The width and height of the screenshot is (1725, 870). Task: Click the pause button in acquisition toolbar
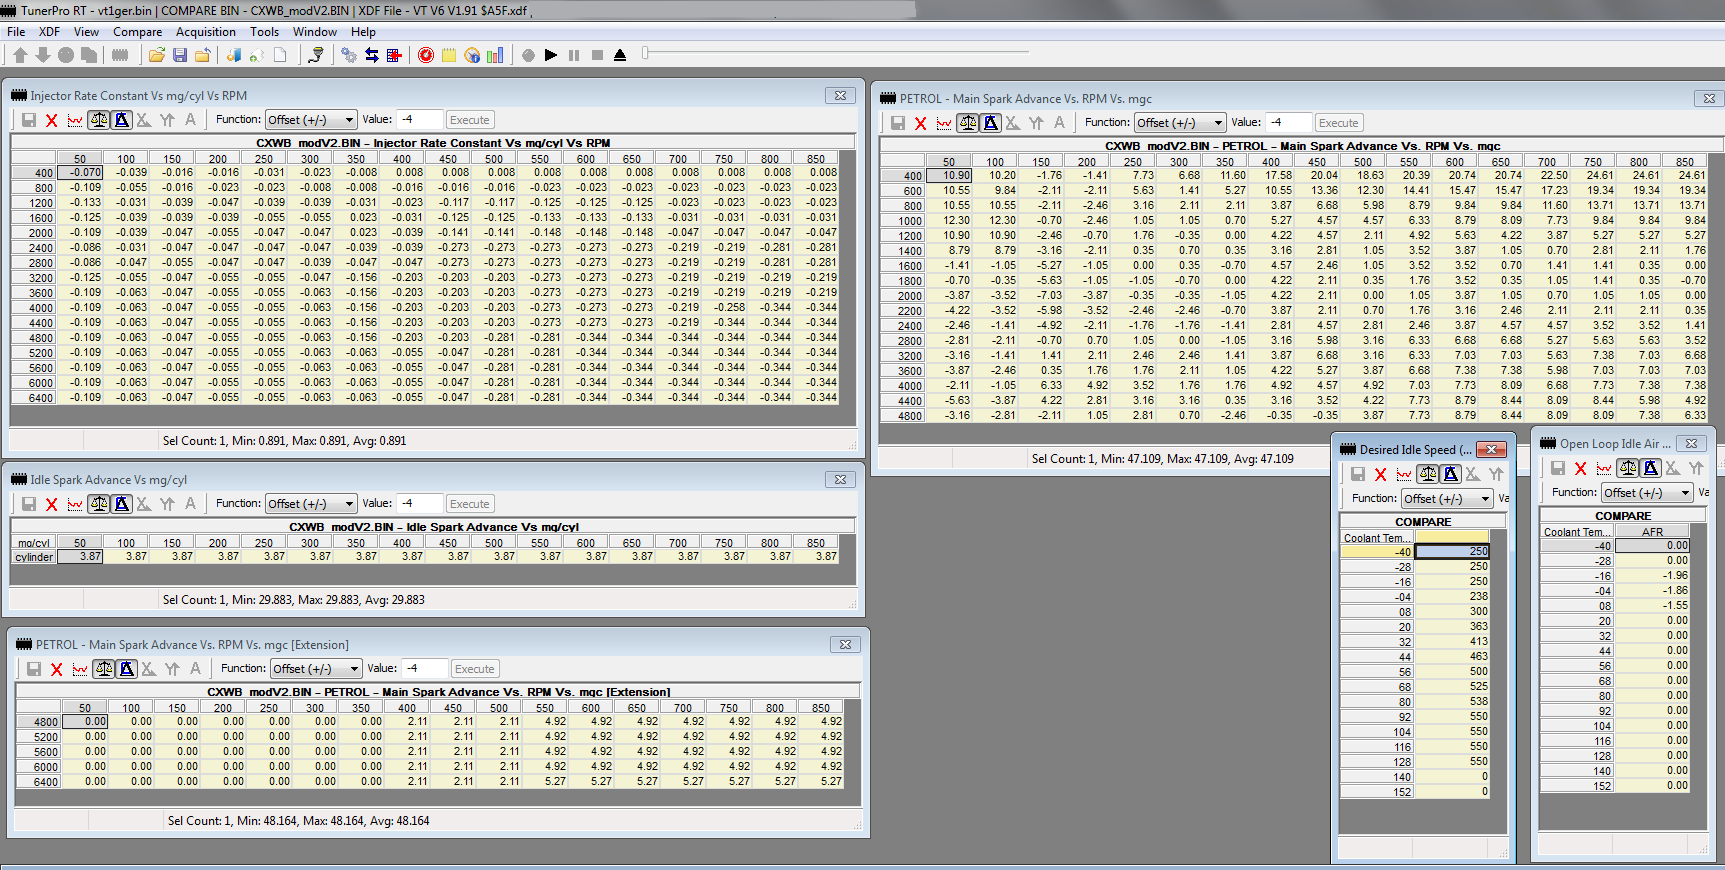pos(574,55)
